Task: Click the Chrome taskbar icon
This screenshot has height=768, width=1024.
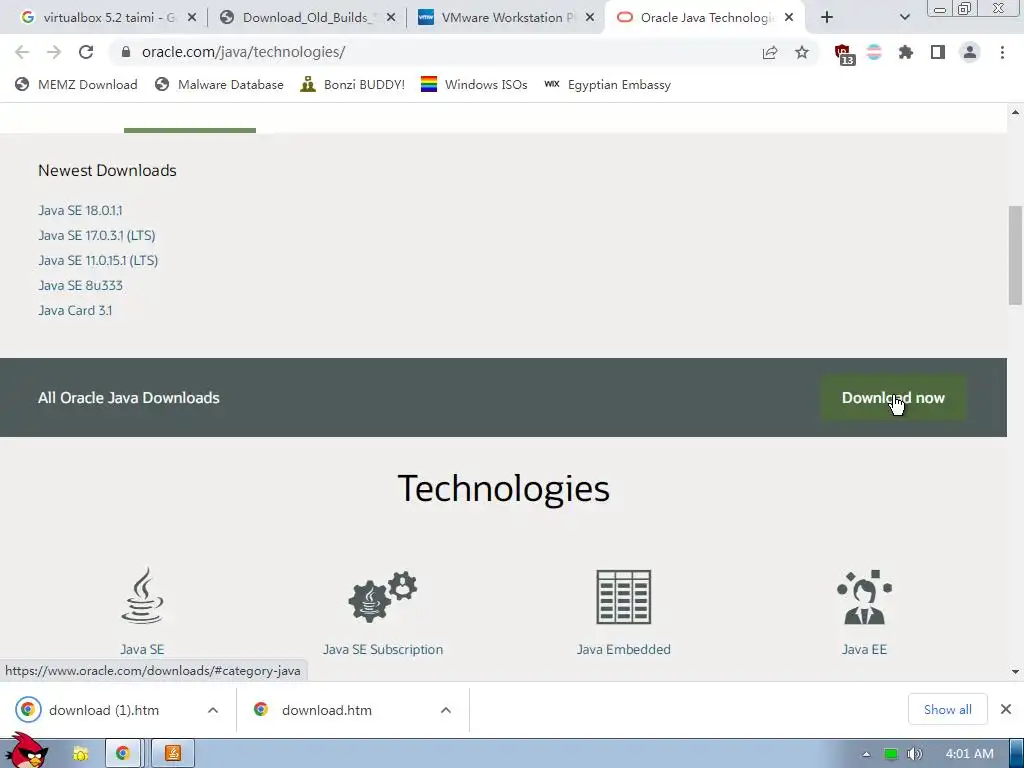Action: coord(123,754)
